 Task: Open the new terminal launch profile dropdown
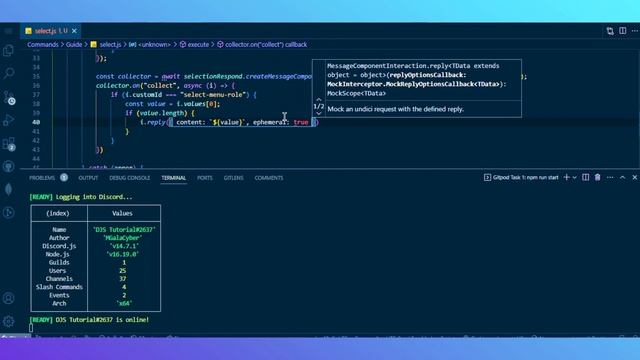pos(574,178)
